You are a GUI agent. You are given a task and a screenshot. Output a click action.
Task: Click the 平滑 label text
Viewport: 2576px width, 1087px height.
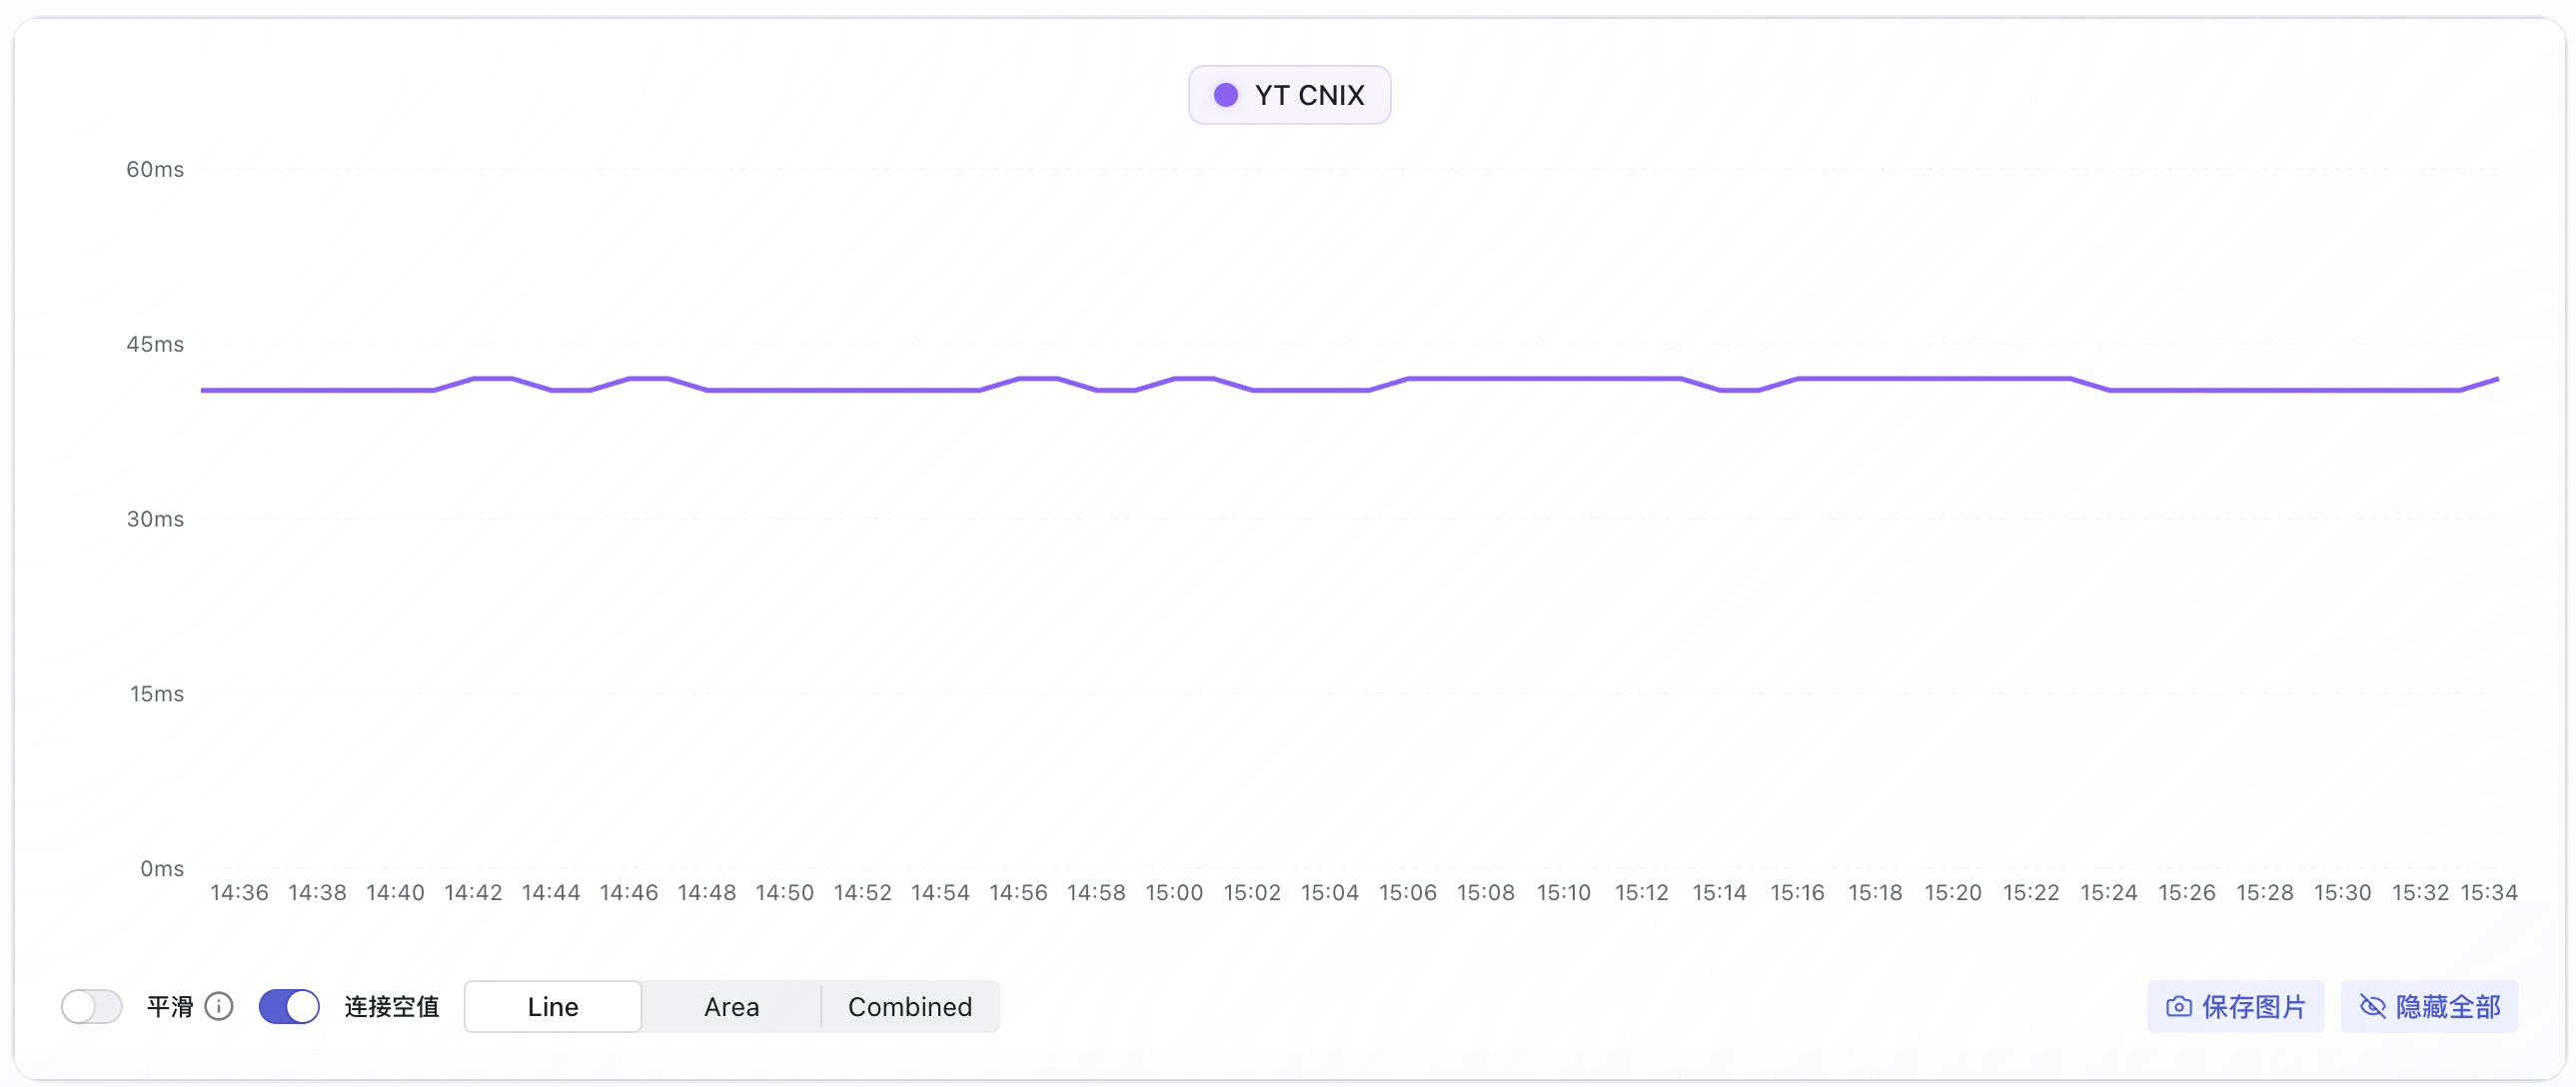coord(170,1006)
